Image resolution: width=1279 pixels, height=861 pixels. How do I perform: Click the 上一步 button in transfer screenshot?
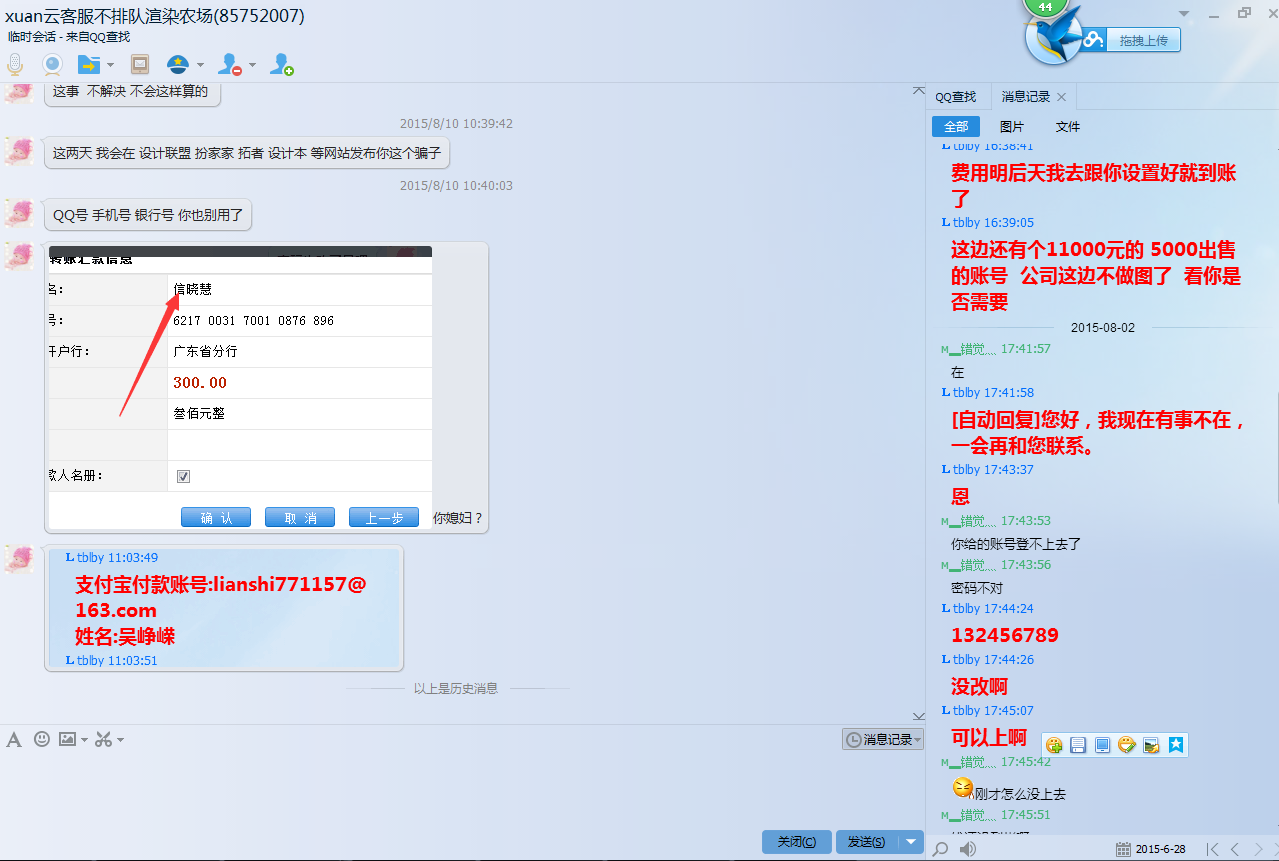coord(384,517)
